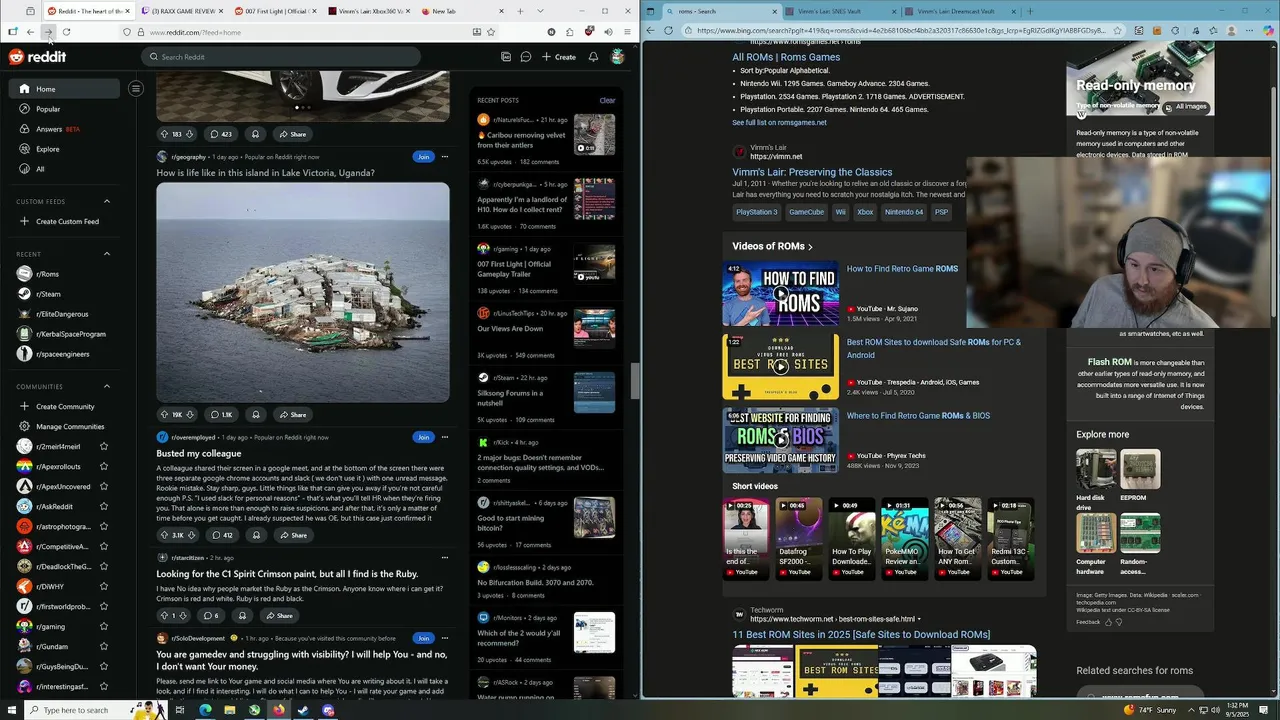This screenshot has height=720, width=1280.
Task: Favorite r/astrophotography with star toggle
Action: click(x=103, y=527)
